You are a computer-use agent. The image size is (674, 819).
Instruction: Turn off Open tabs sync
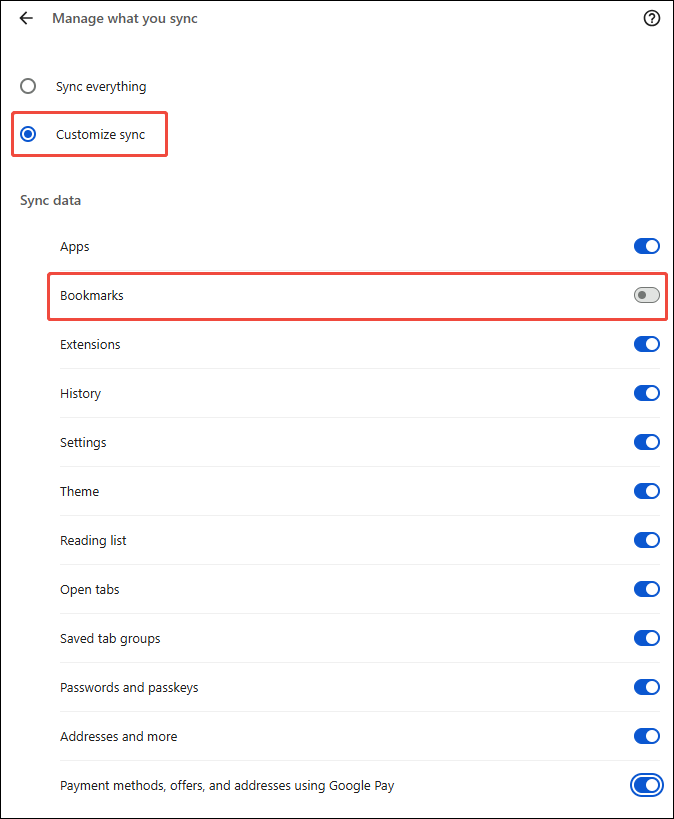pos(647,589)
